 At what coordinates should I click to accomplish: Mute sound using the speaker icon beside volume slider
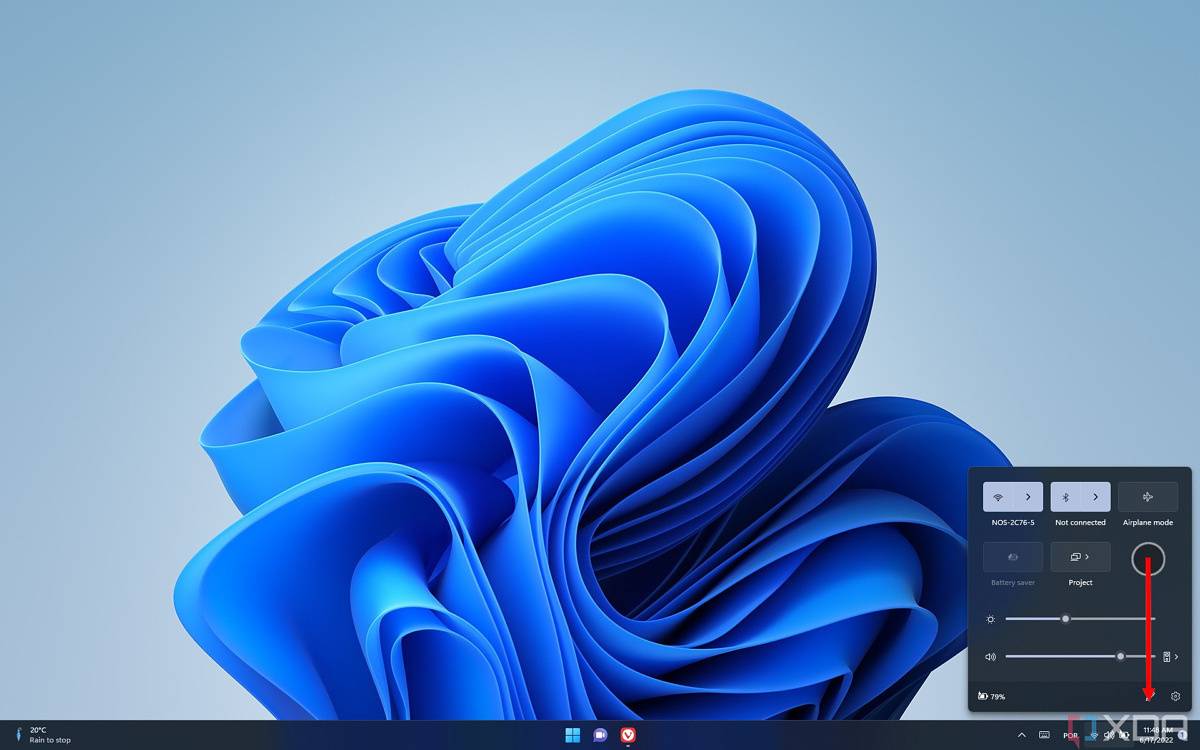click(x=990, y=657)
